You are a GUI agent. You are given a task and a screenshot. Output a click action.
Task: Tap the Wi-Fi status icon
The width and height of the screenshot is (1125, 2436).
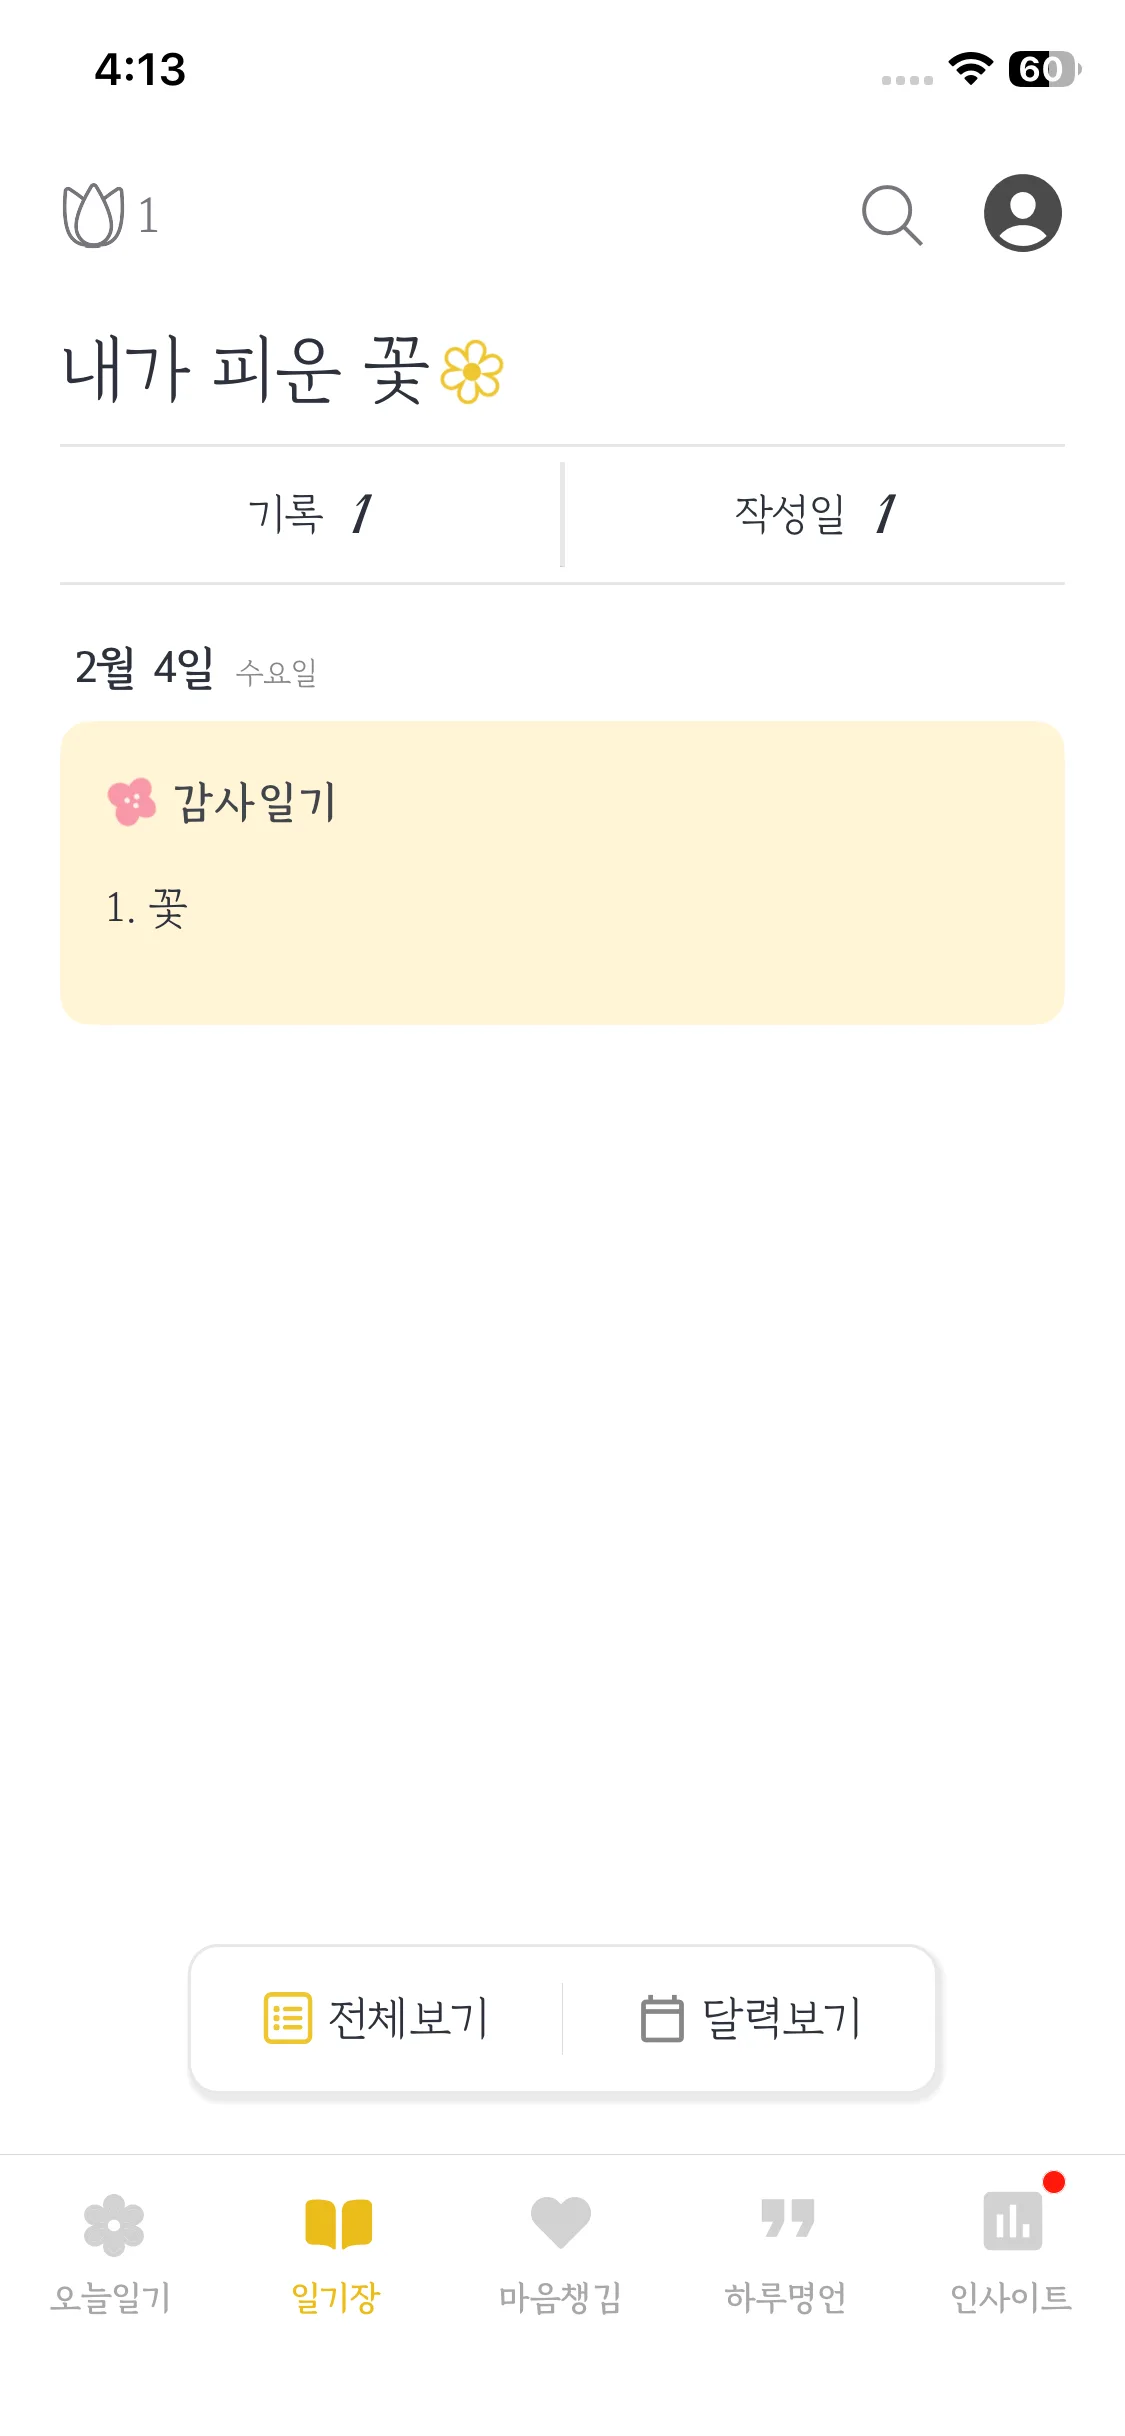click(x=970, y=69)
